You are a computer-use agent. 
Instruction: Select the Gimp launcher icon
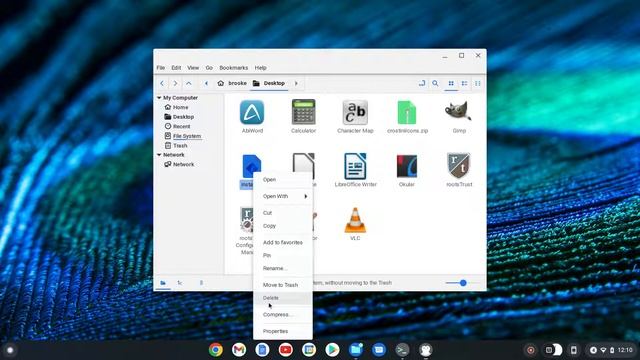(459, 111)
